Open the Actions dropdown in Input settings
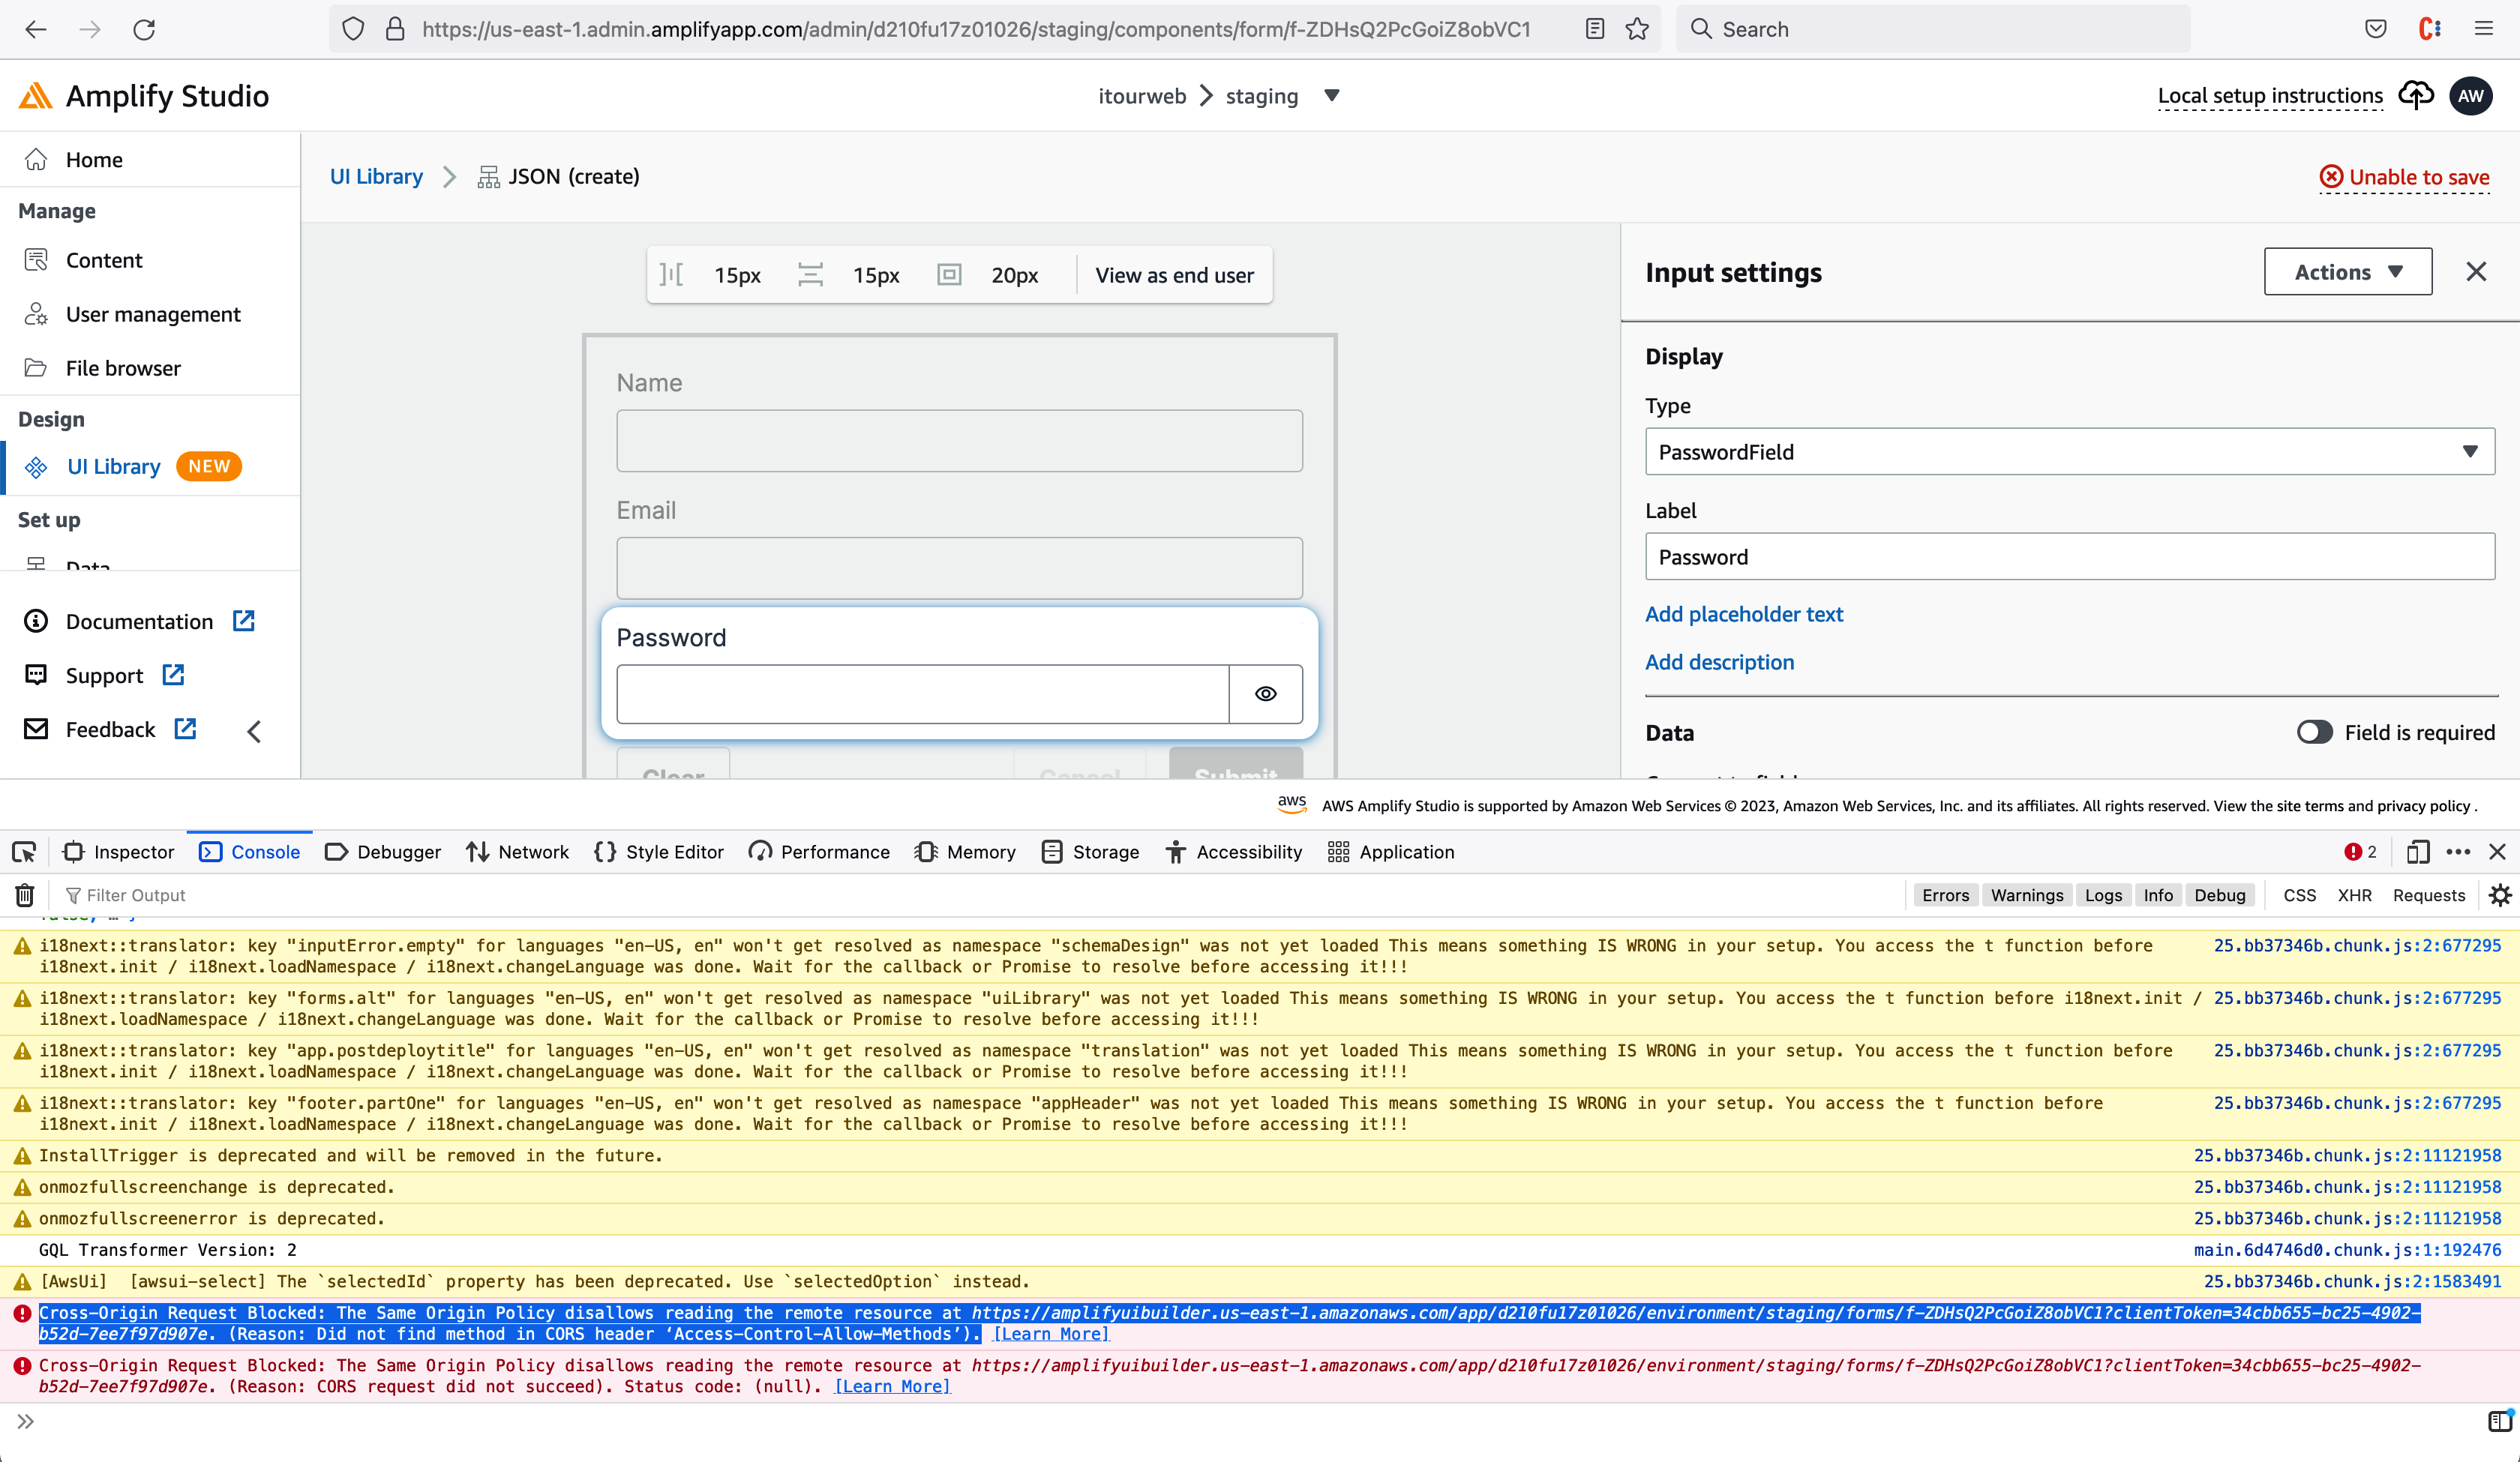The image size is (2520, 1462). 2347,271
